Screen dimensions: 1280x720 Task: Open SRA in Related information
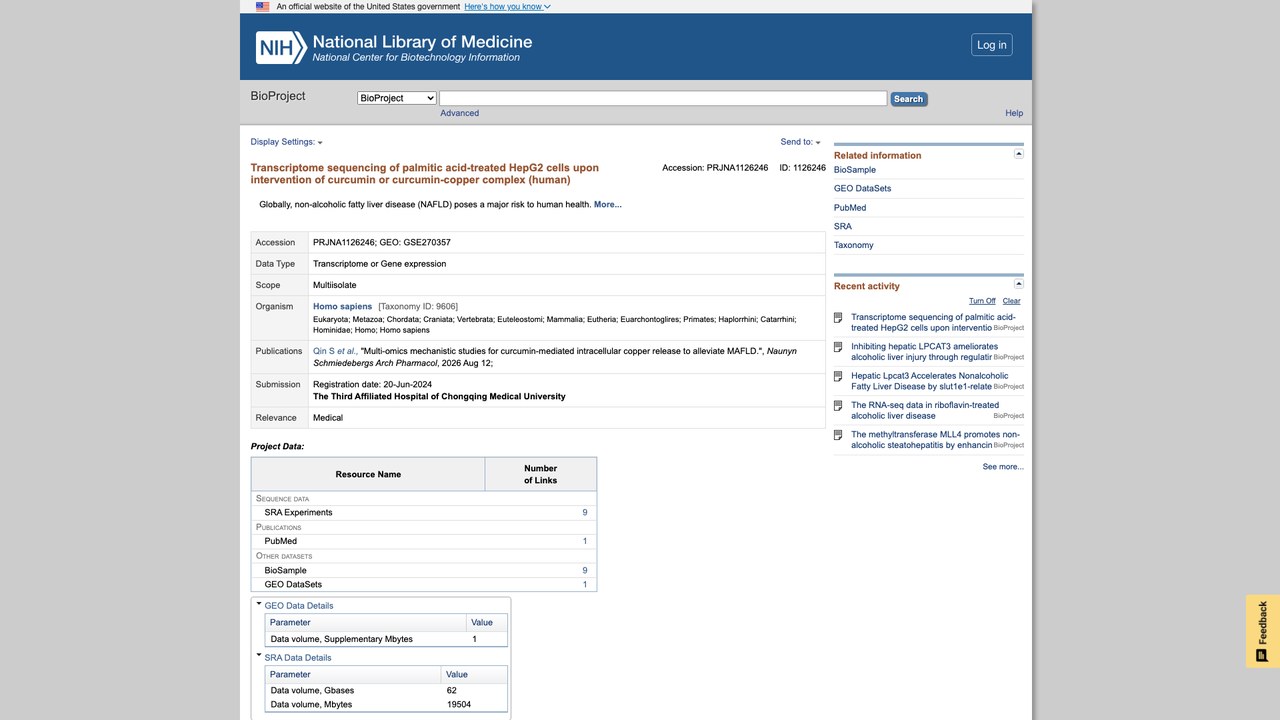[843, 227]
